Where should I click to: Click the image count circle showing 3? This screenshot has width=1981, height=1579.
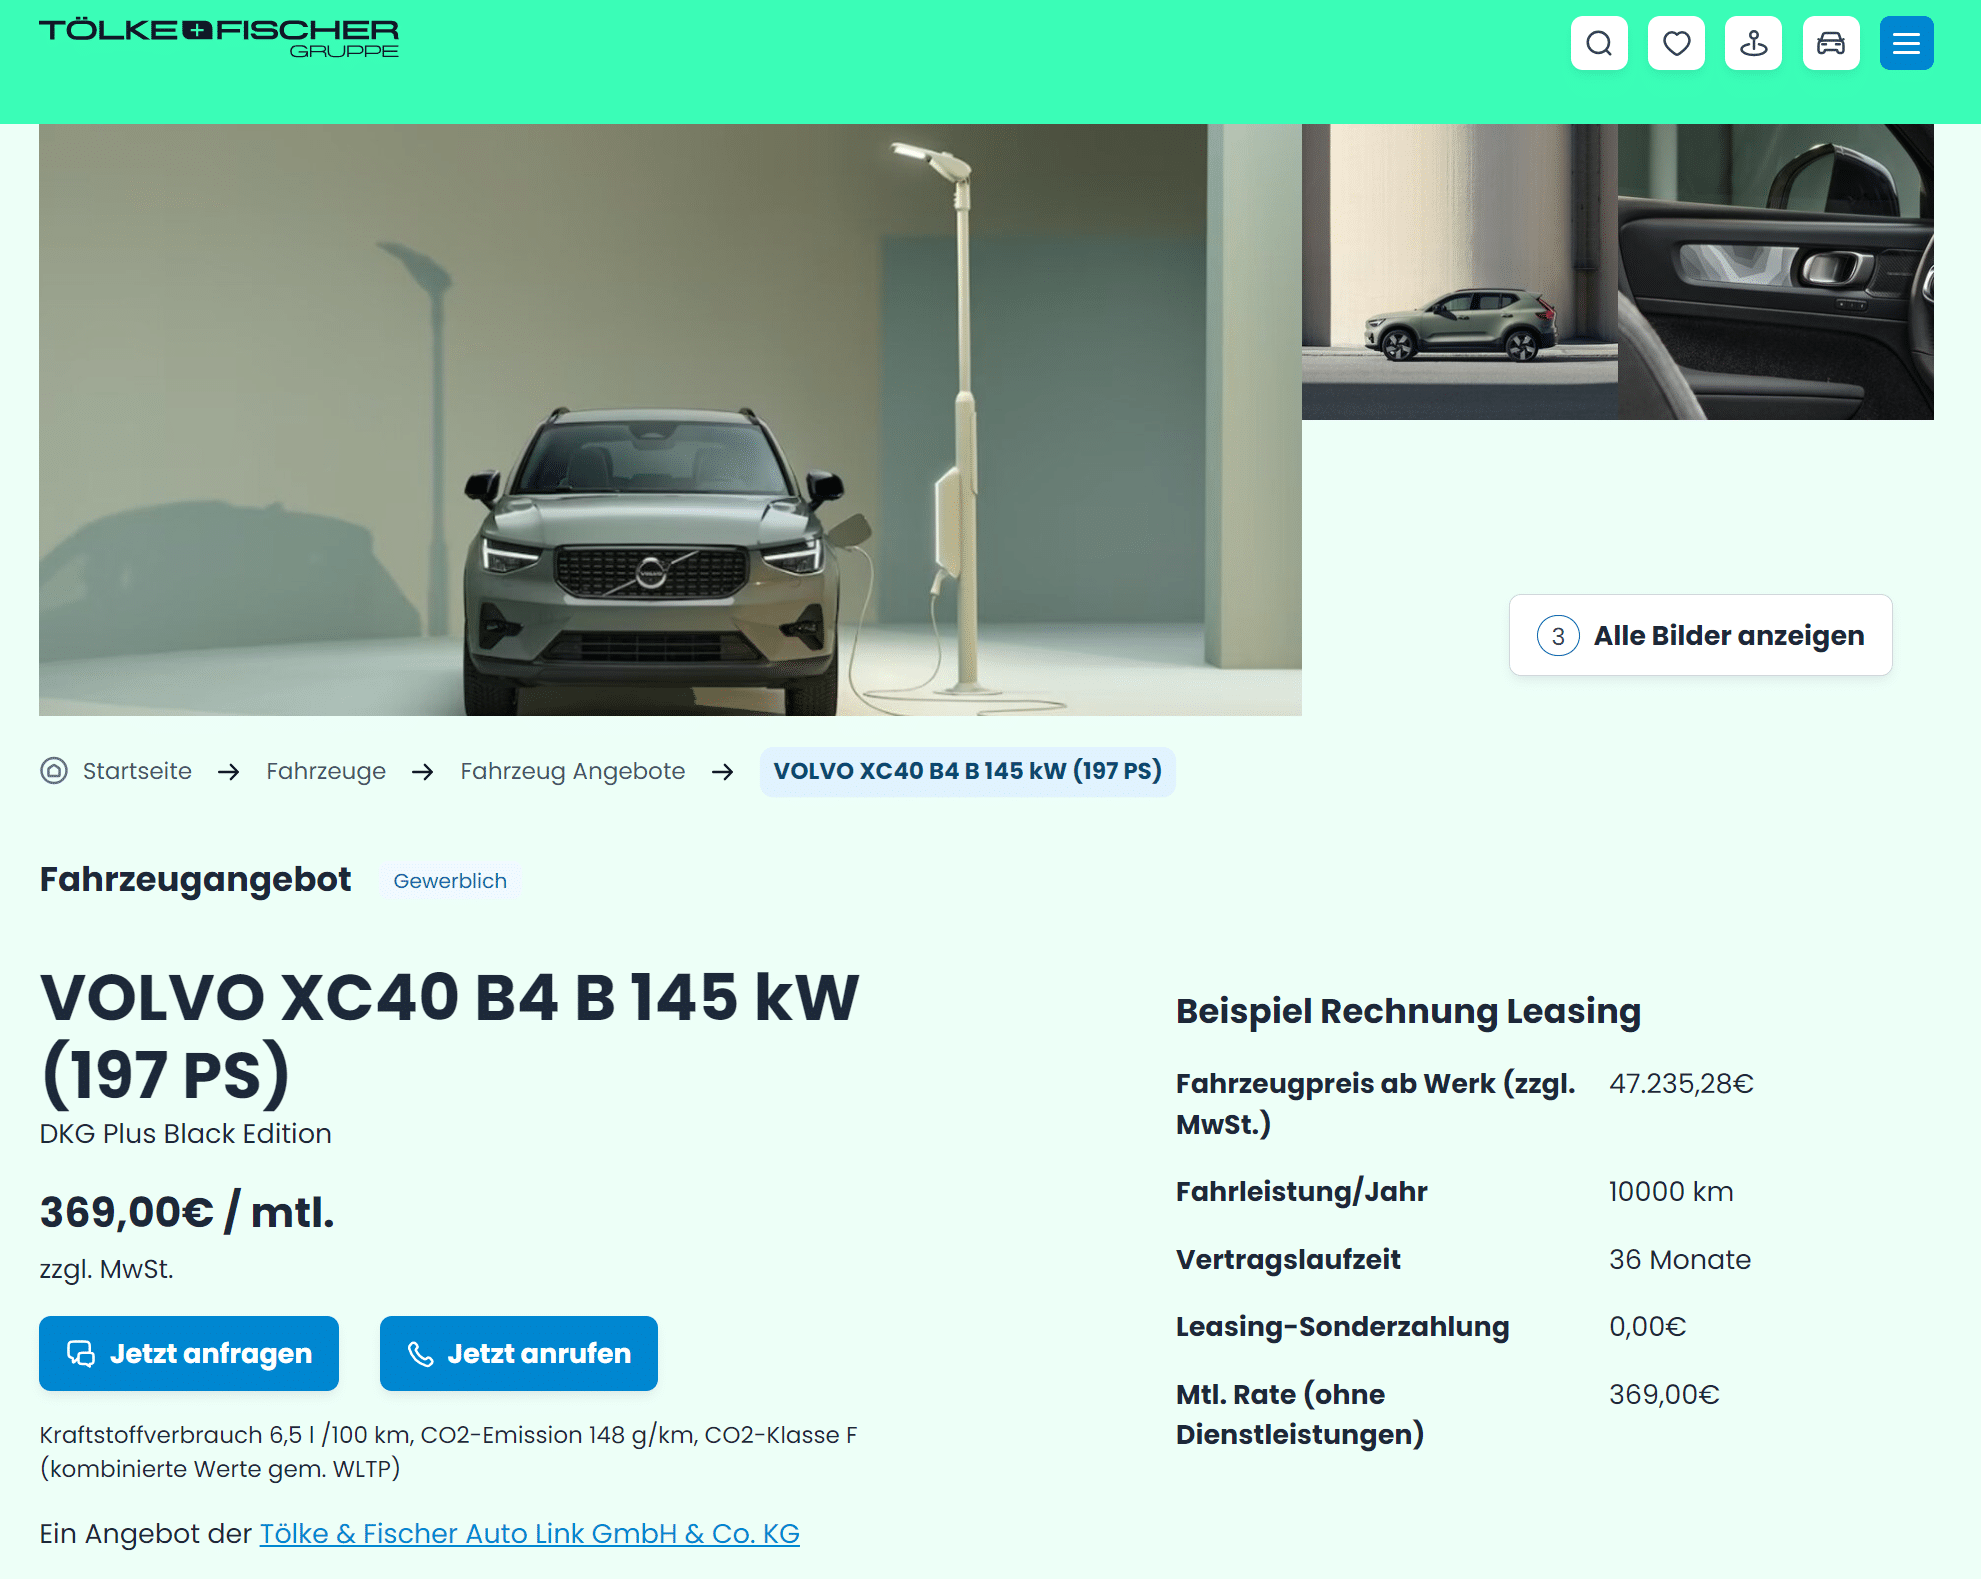[1558, 635]
